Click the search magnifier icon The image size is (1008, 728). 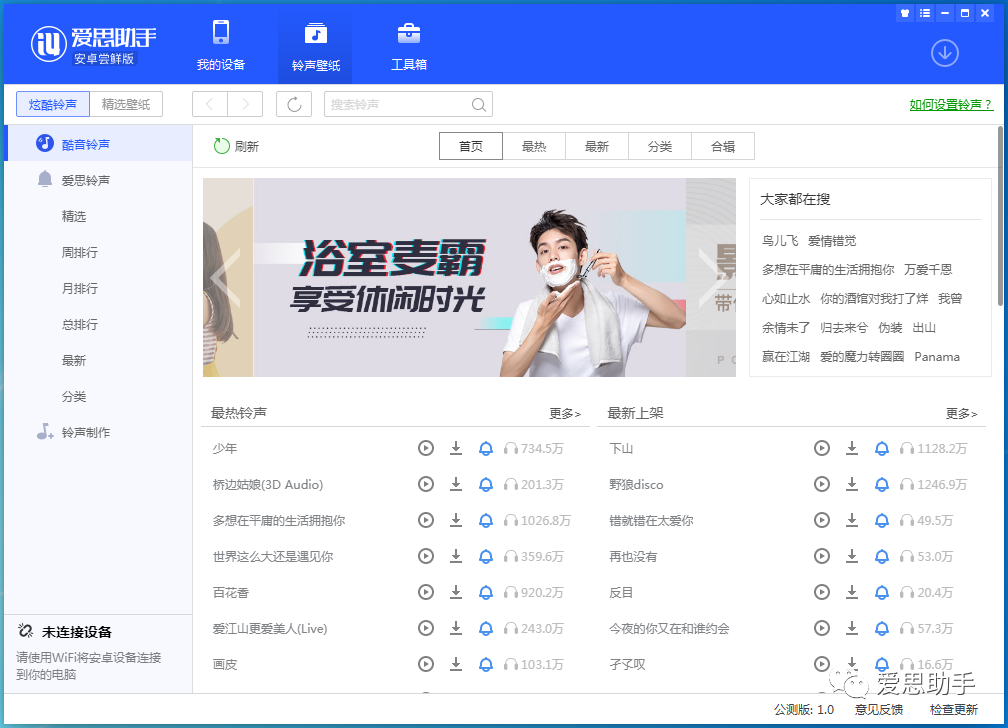478,104
